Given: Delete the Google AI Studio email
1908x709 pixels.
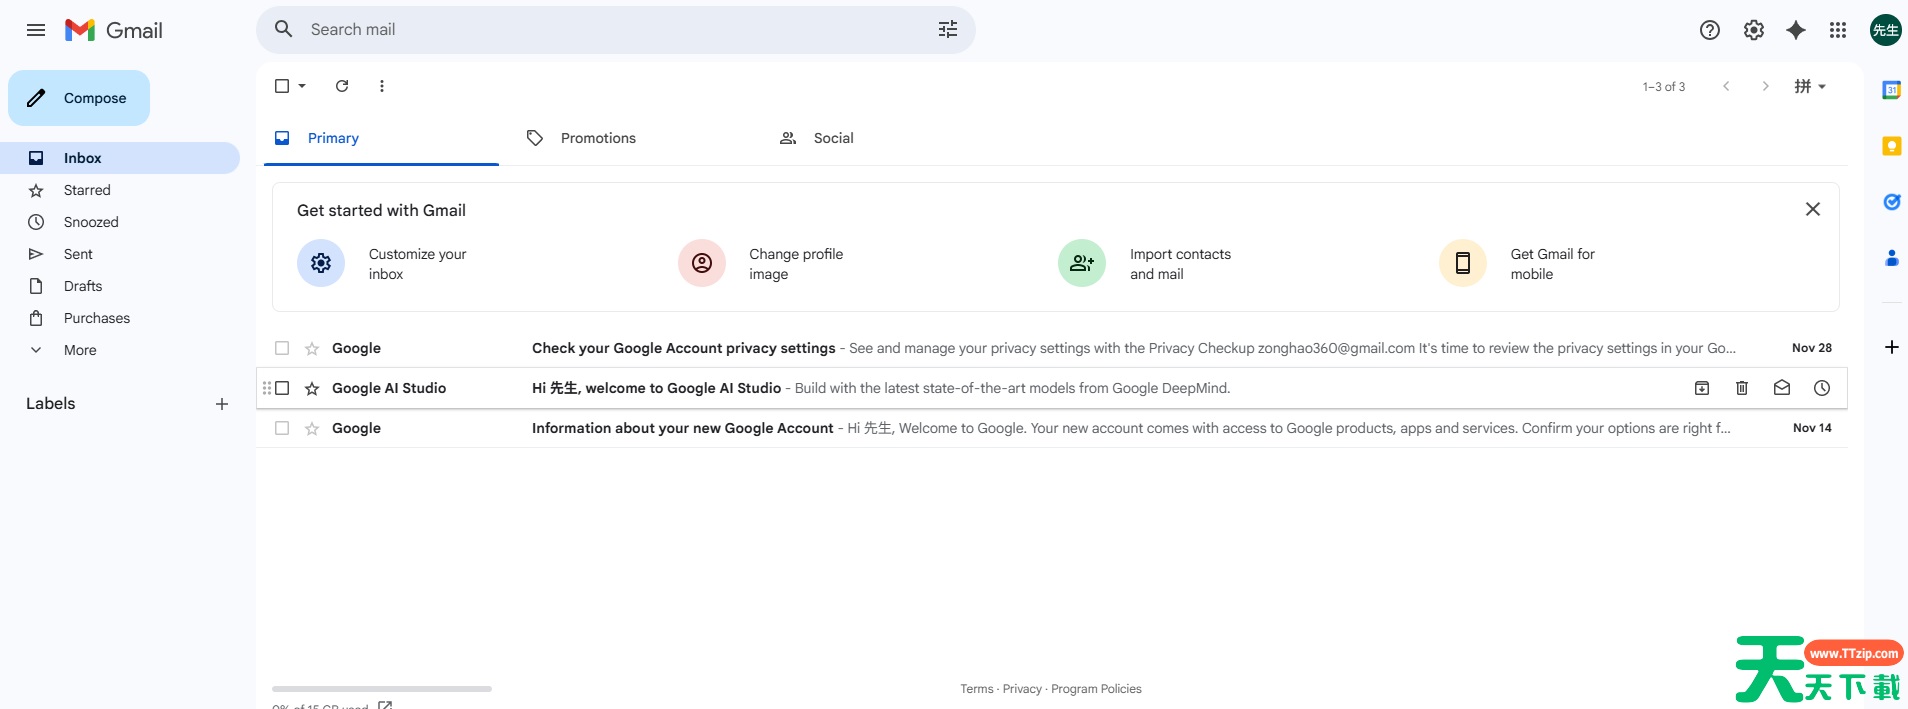Looking at the screenshot, I should [1742, 388].
